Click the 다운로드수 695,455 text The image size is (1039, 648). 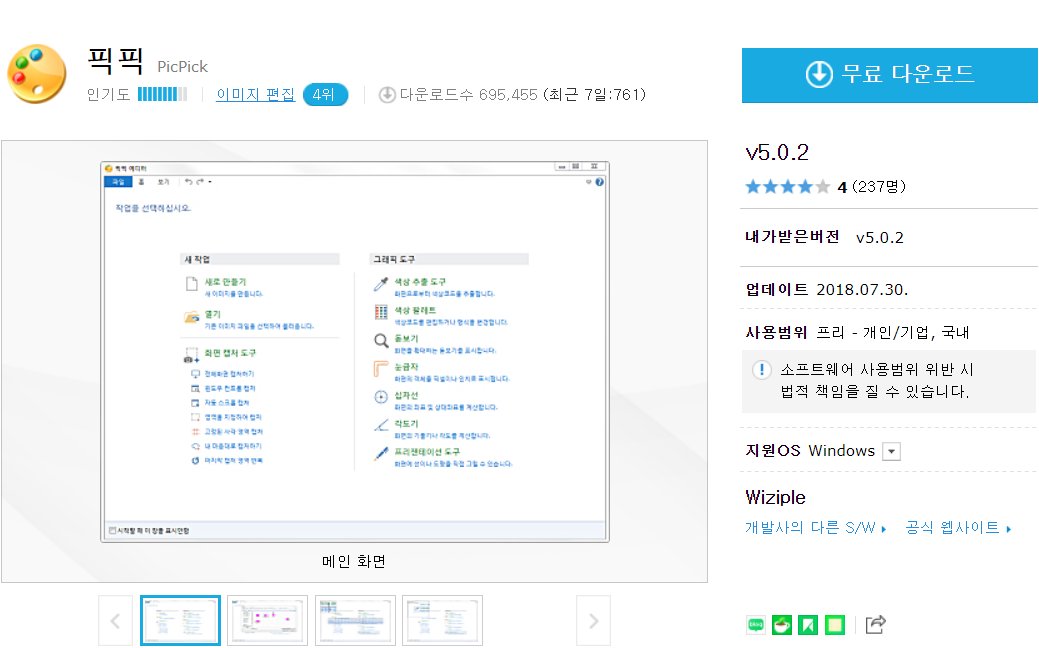pyautogui.click(x=468, y=95)
